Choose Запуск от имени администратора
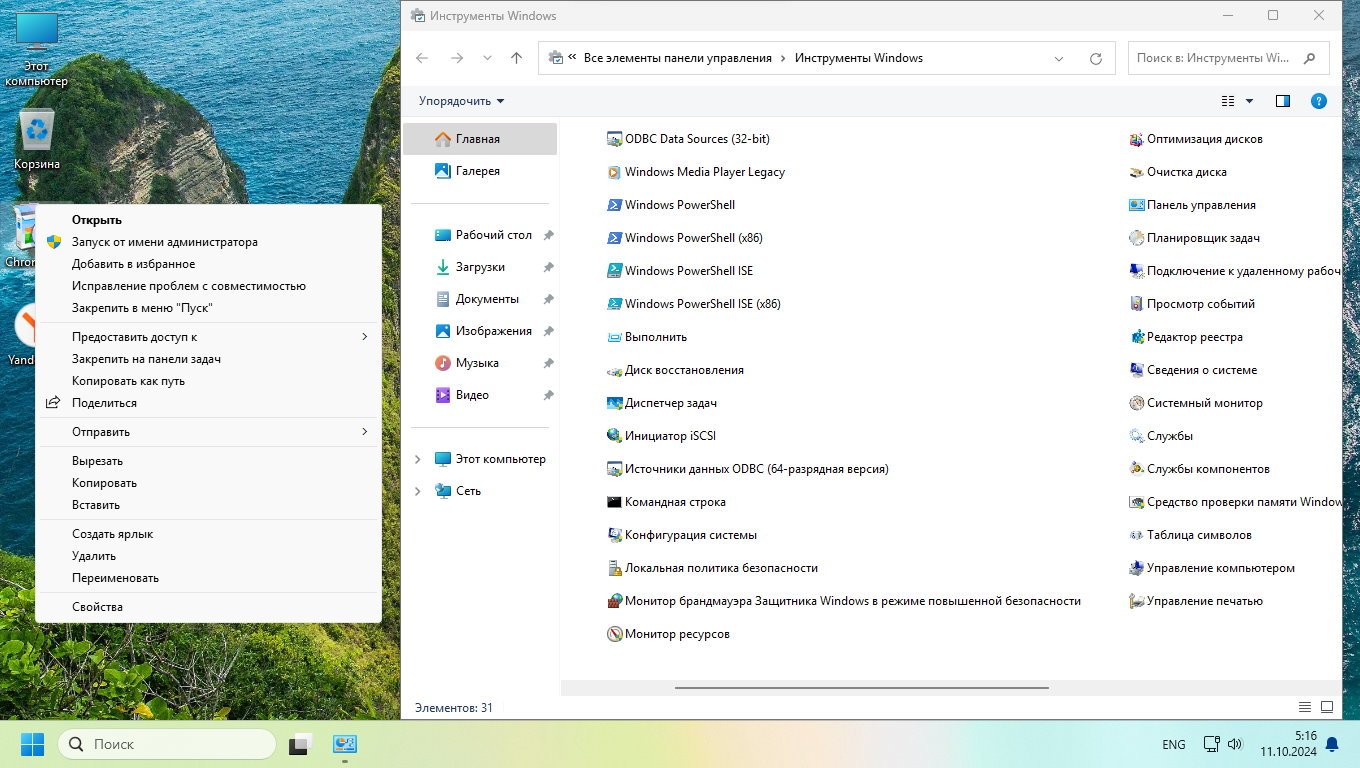Viewport: 1360px width, 768px height. point(164,242)
